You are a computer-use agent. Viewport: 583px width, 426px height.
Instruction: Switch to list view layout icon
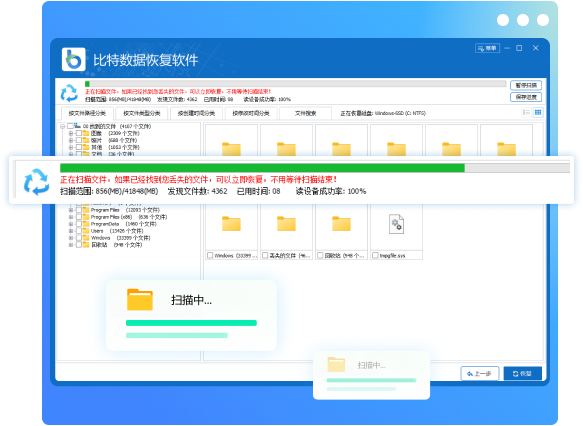click(526, 112)
